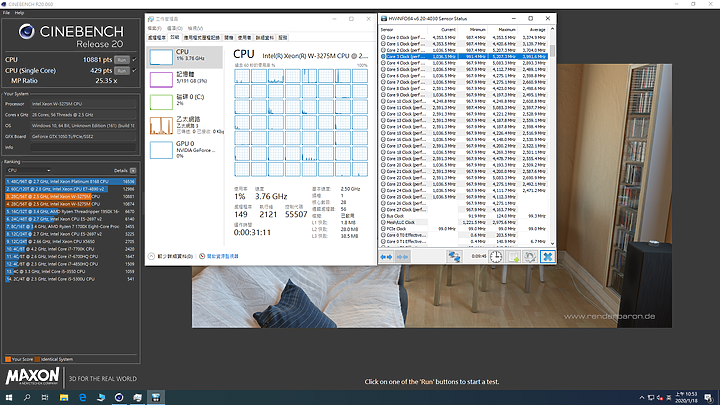Click the Cinebench taskbar icon
720x405 pixels.
tap(119, 397)
